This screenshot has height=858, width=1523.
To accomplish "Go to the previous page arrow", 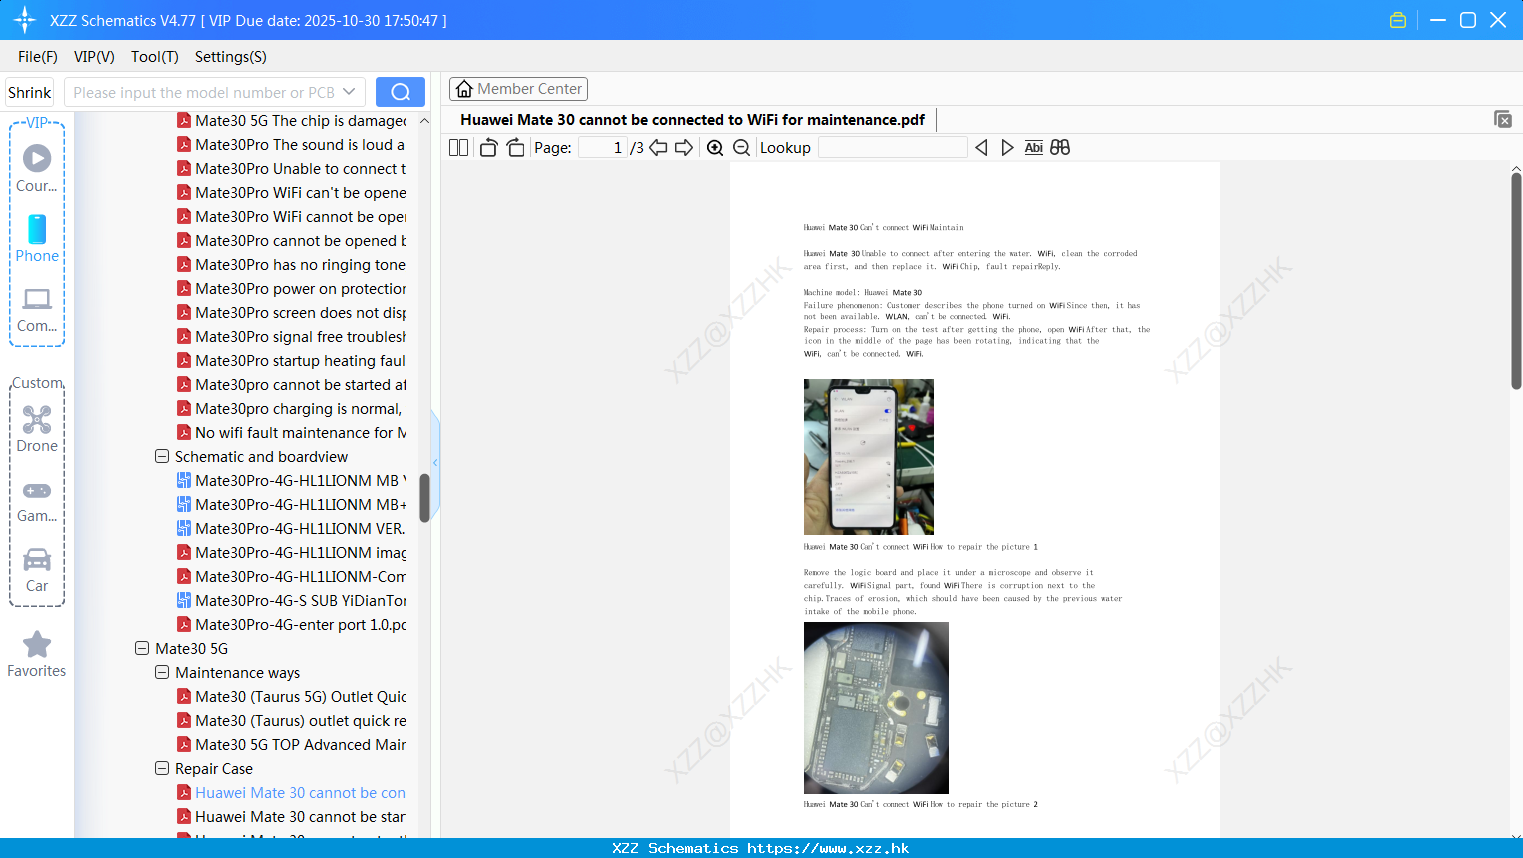I will [658, 148].
